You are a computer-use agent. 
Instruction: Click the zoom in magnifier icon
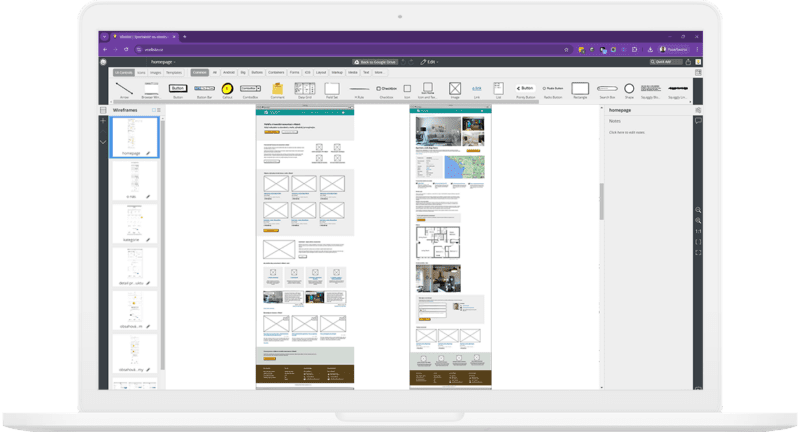[699, 210]
